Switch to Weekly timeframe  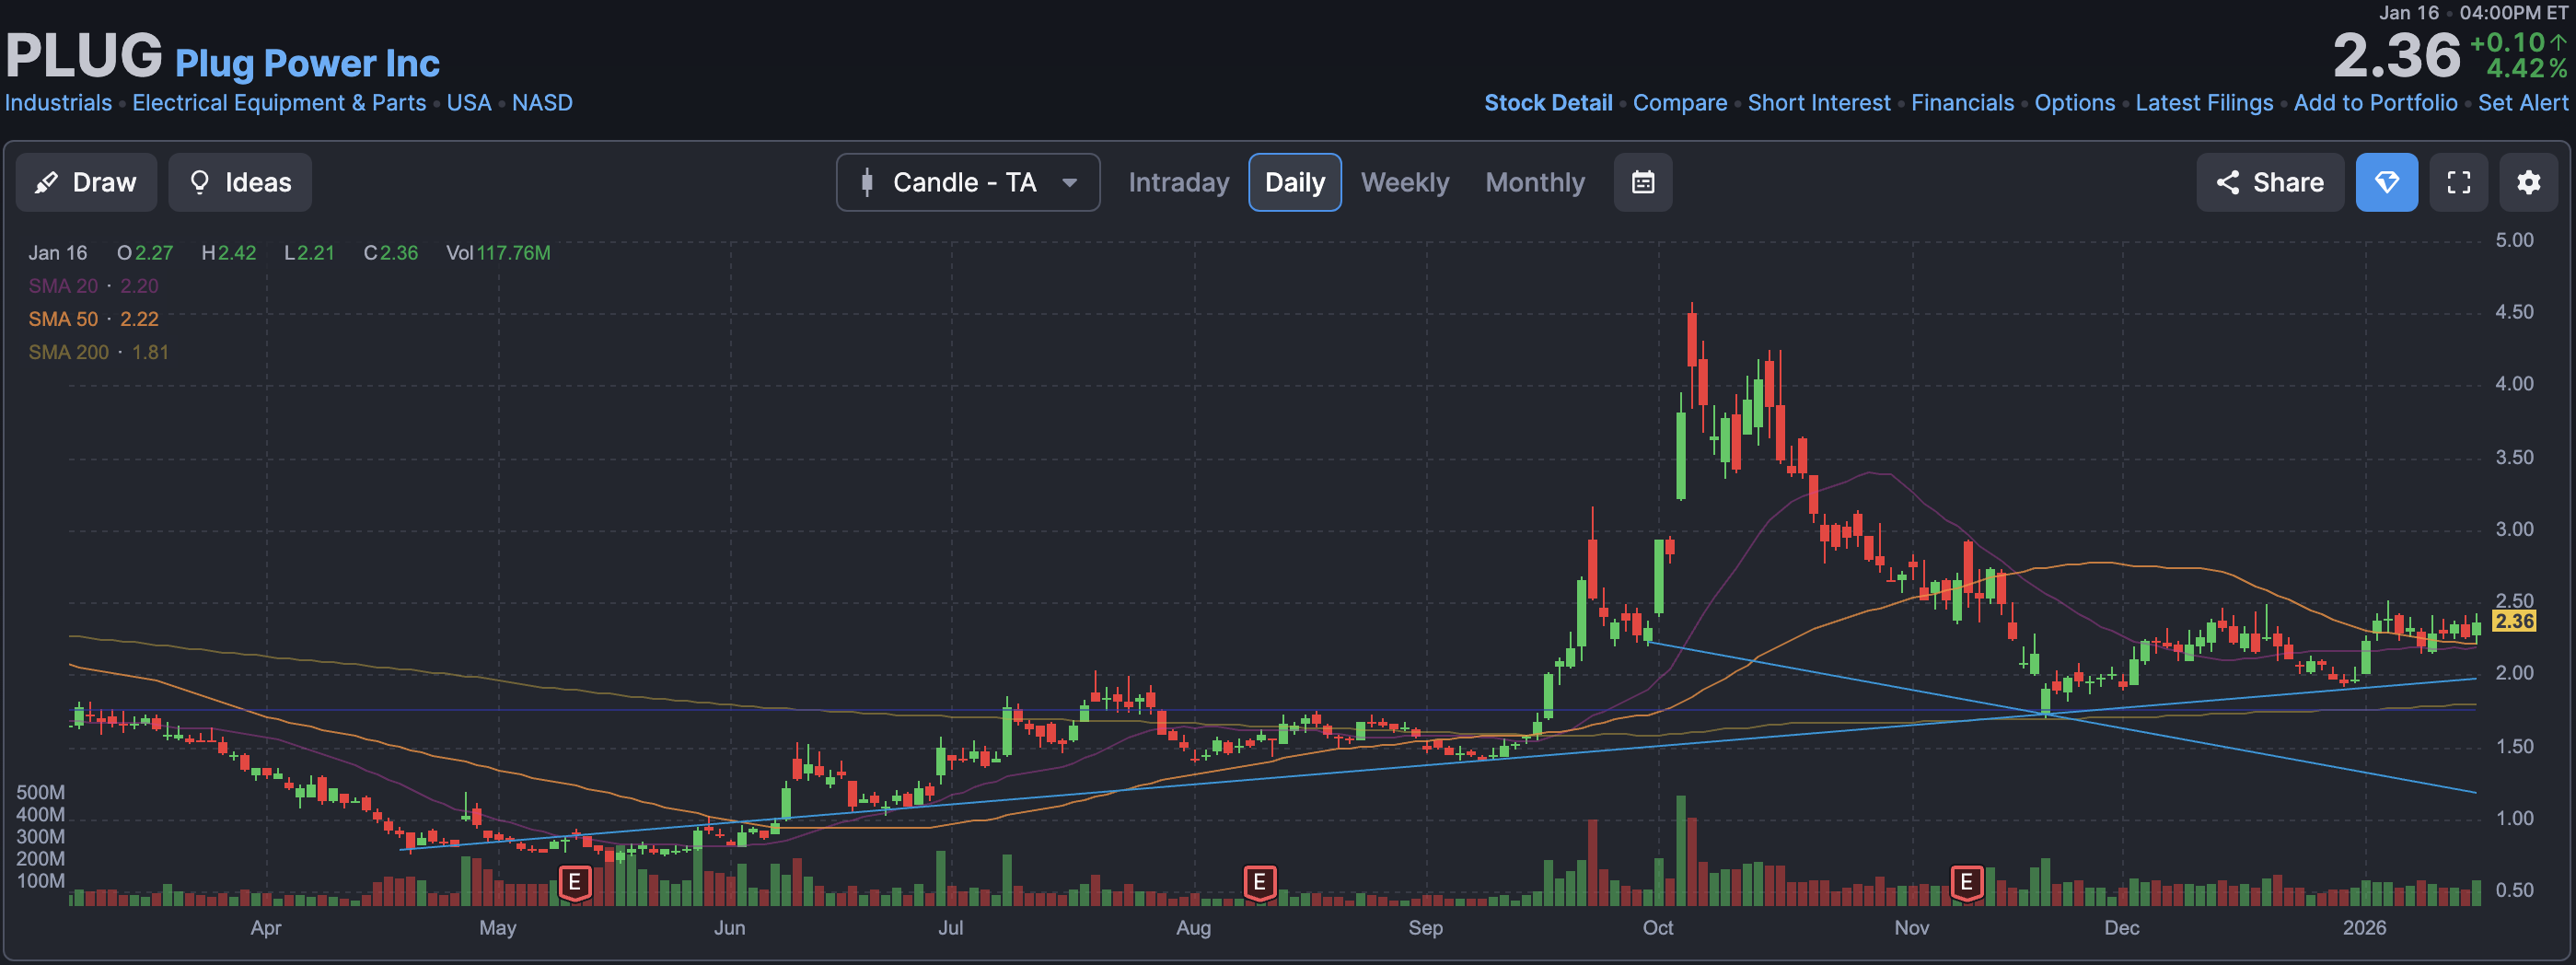pos(1404,182)
